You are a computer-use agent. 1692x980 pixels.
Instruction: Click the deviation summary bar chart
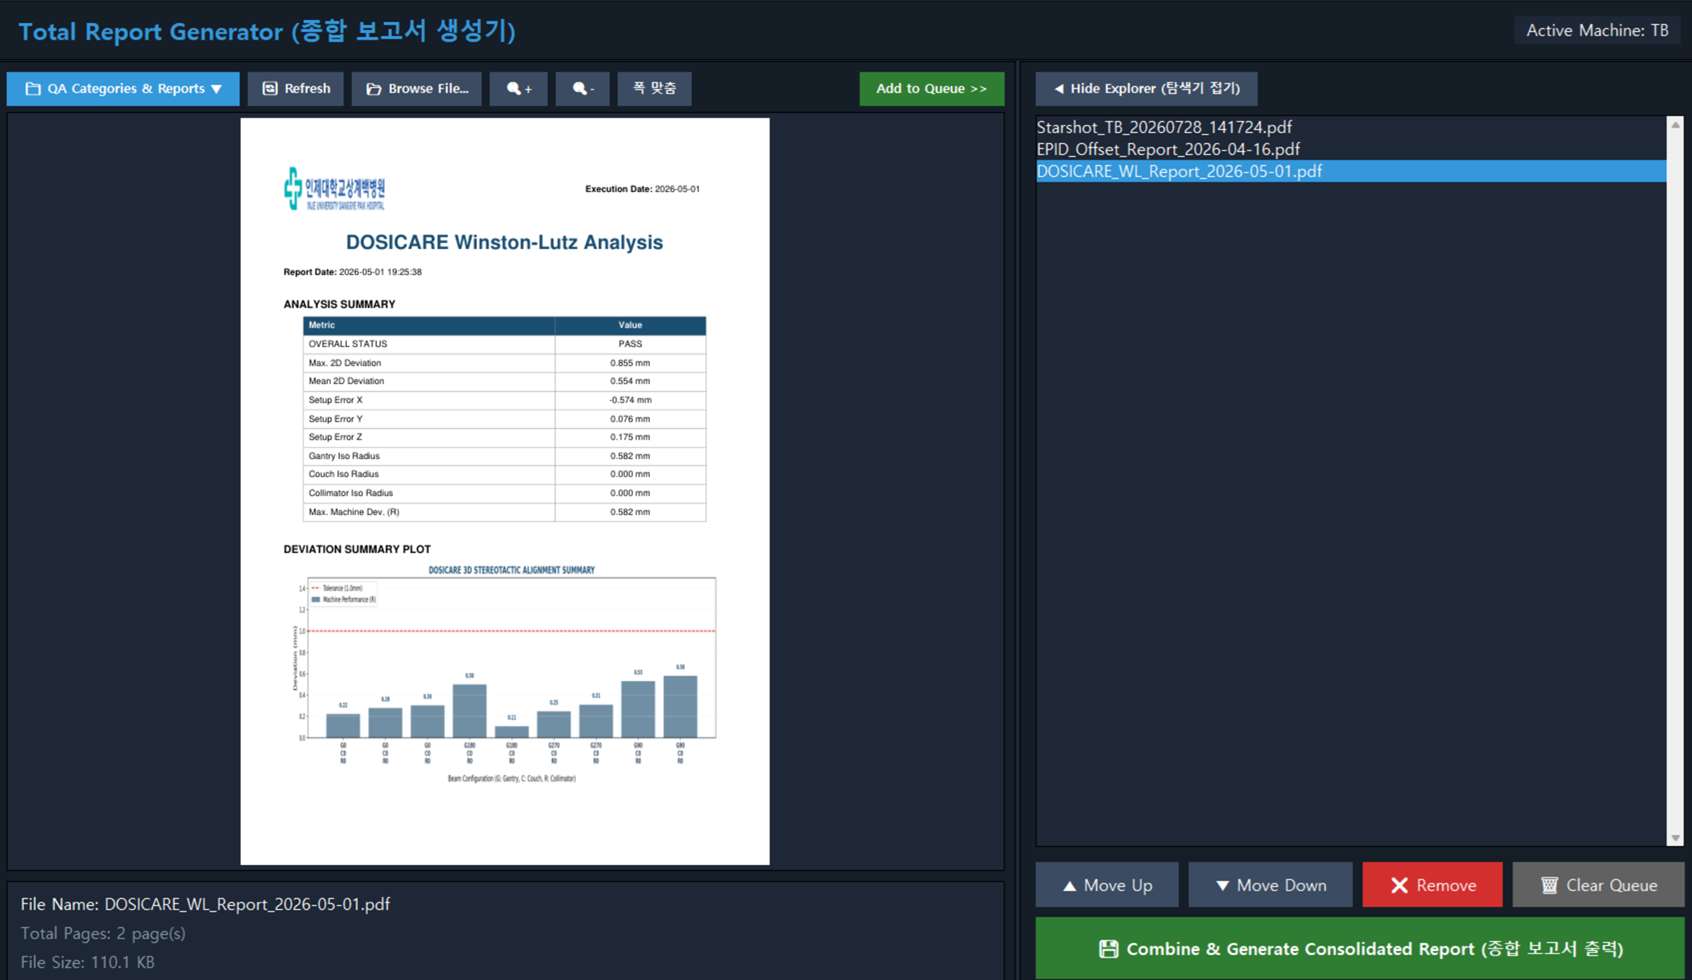coord(503,674)
